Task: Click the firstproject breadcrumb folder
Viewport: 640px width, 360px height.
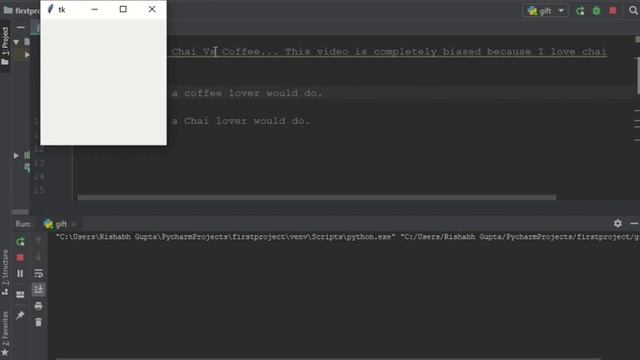Action: click(x=22, y=10)
